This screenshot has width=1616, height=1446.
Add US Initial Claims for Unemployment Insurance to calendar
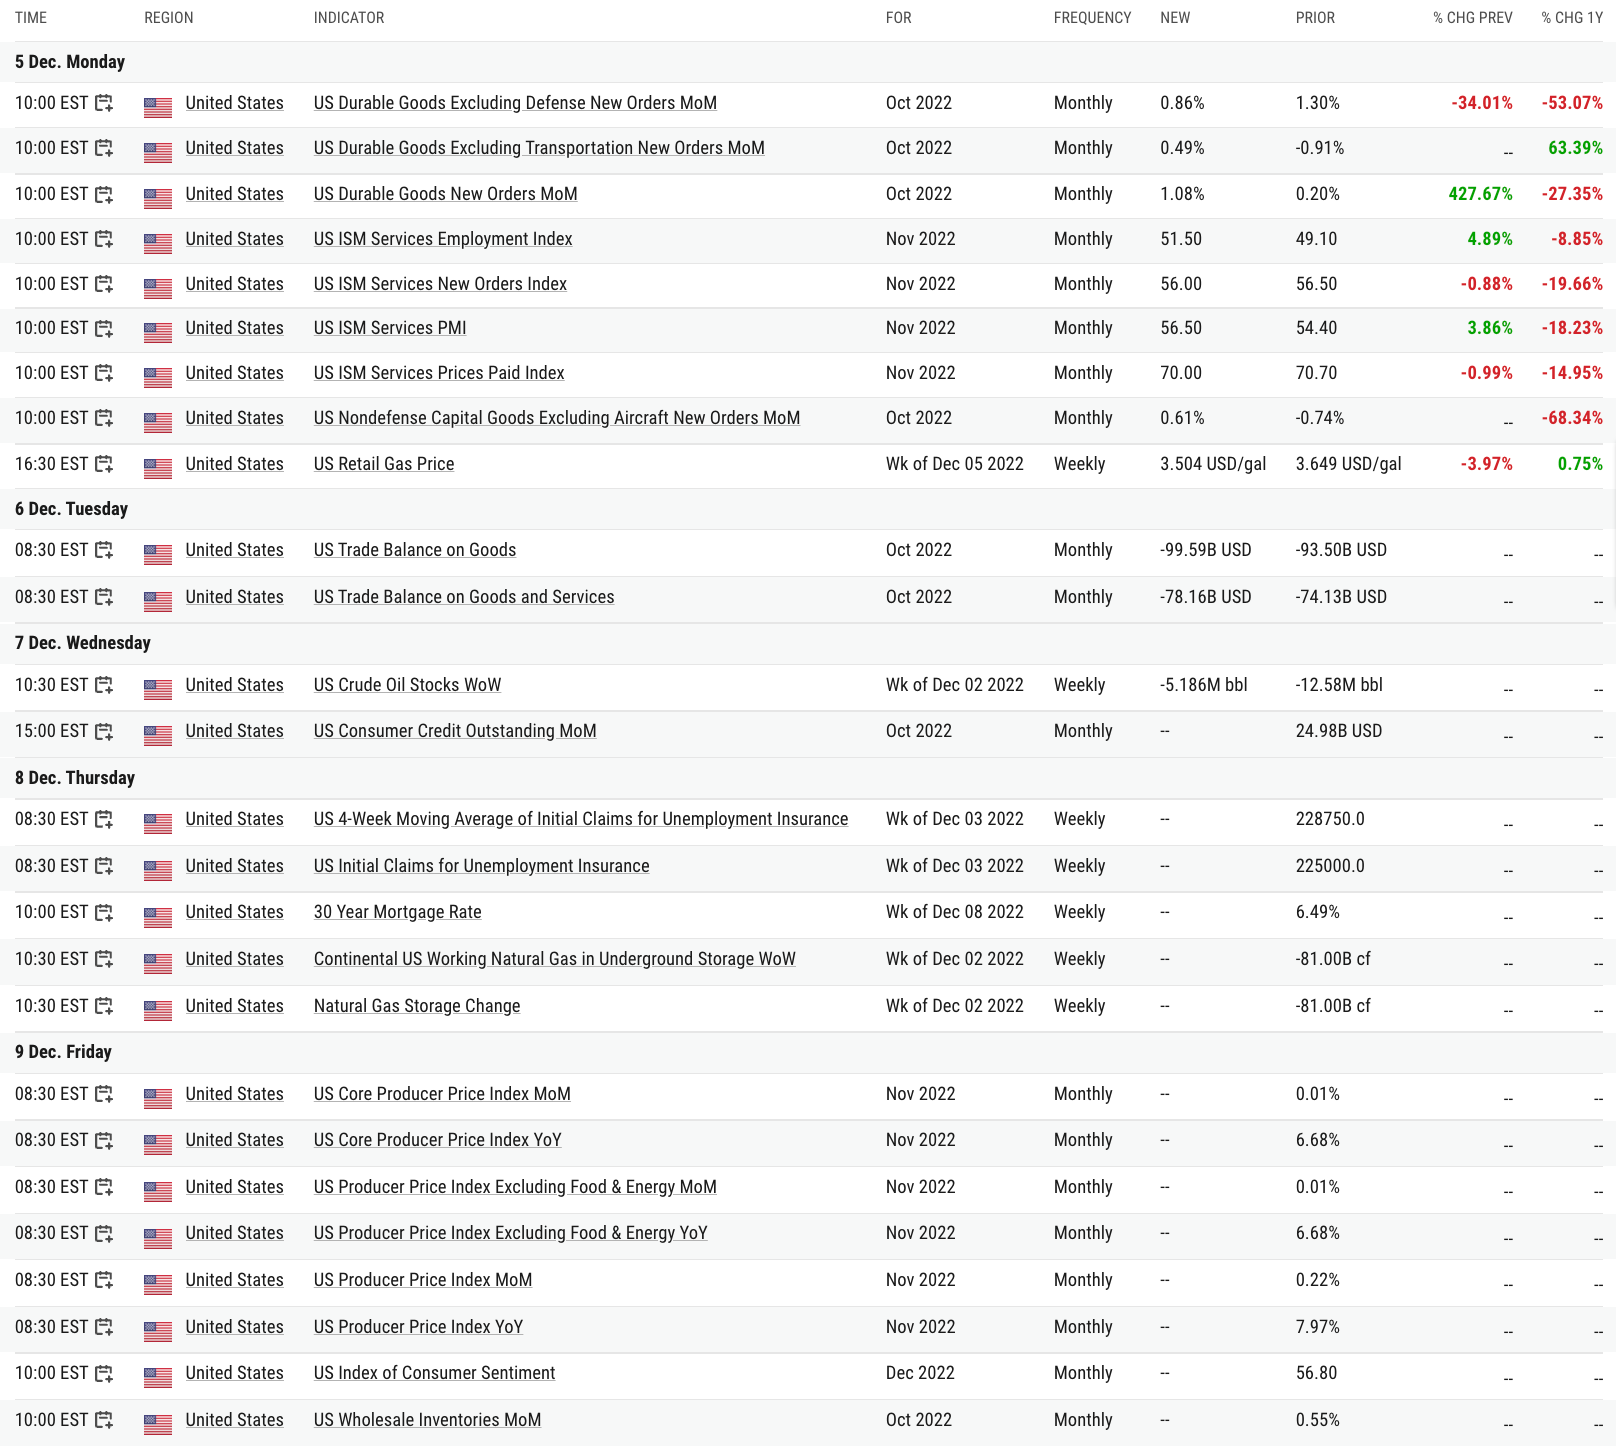point(104,866)
